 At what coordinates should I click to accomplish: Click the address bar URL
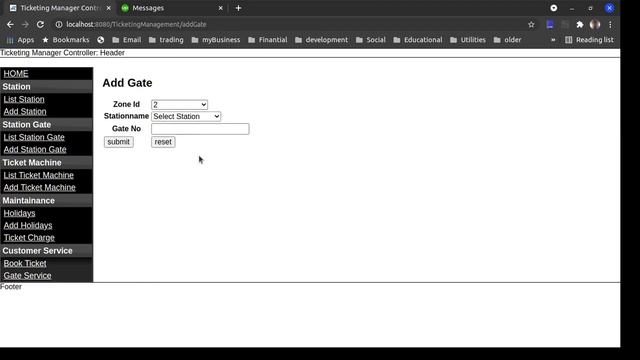pyautogui.click(x=136, y=24)
